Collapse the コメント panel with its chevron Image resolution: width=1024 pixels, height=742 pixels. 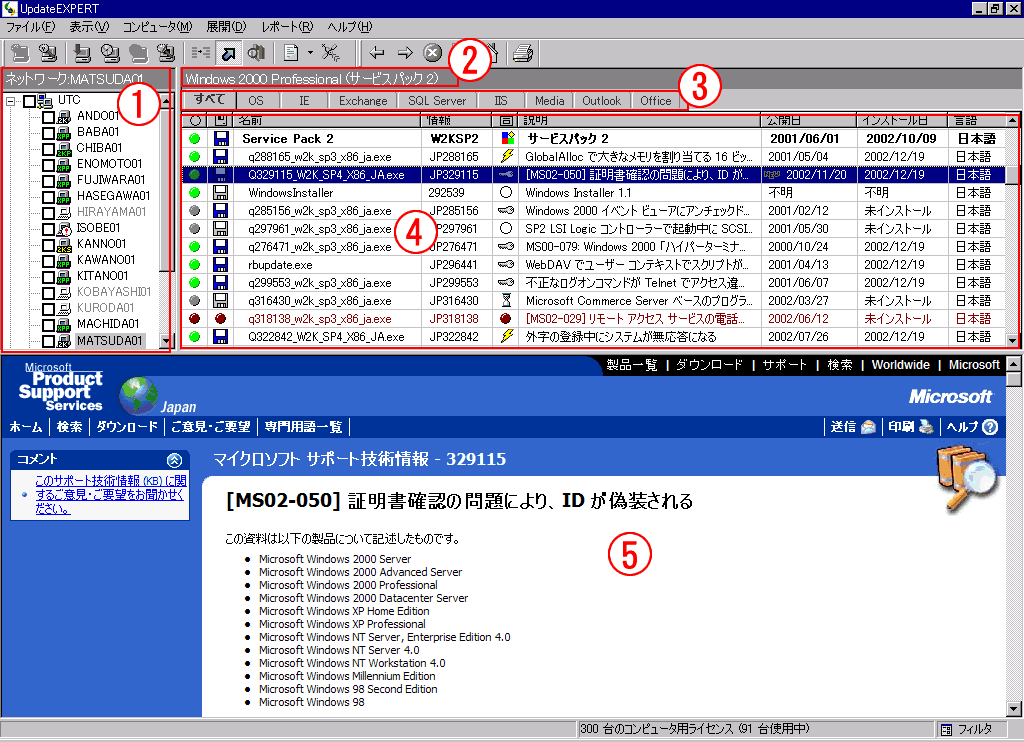coord(174,460)
